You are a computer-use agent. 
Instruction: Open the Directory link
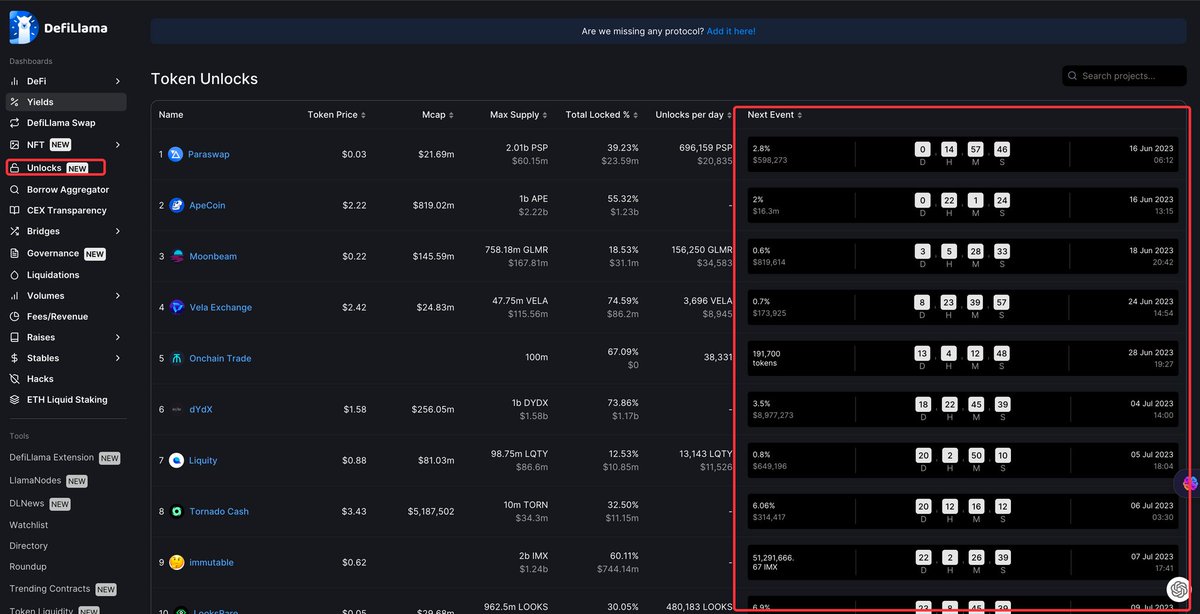tap(29, 546)
